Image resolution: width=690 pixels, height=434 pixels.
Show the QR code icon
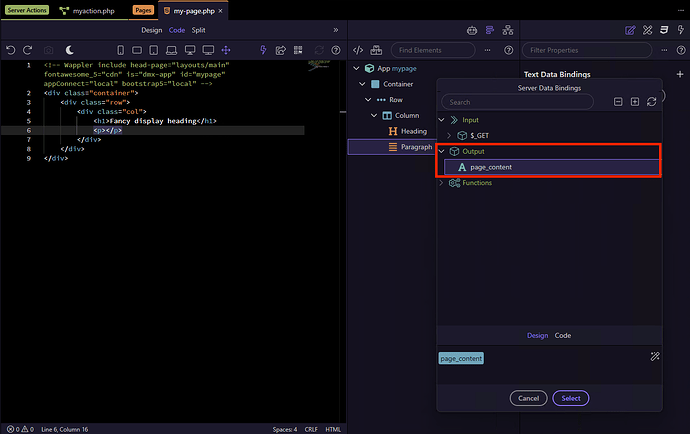pos(298,50)
